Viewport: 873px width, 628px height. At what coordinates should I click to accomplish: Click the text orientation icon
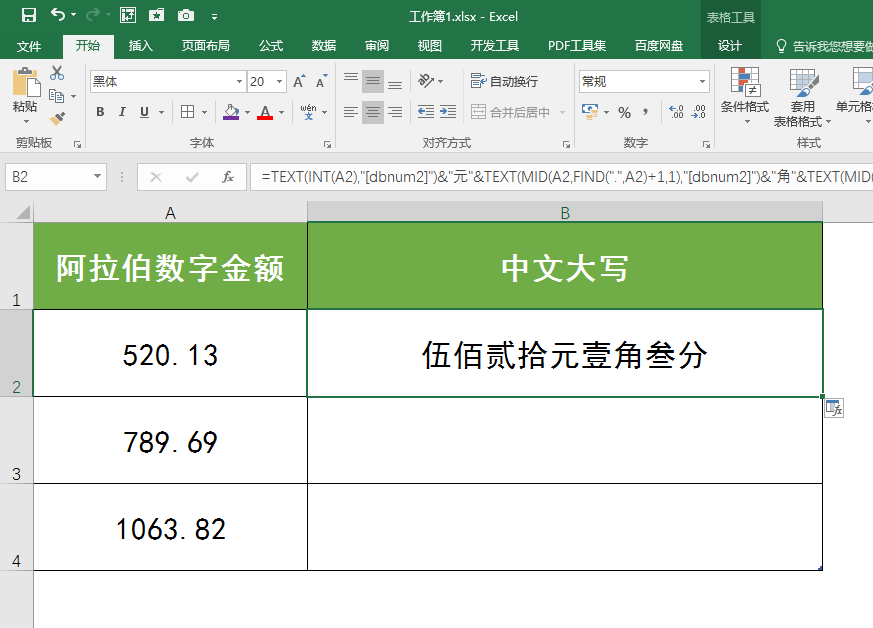click(426, 81)
